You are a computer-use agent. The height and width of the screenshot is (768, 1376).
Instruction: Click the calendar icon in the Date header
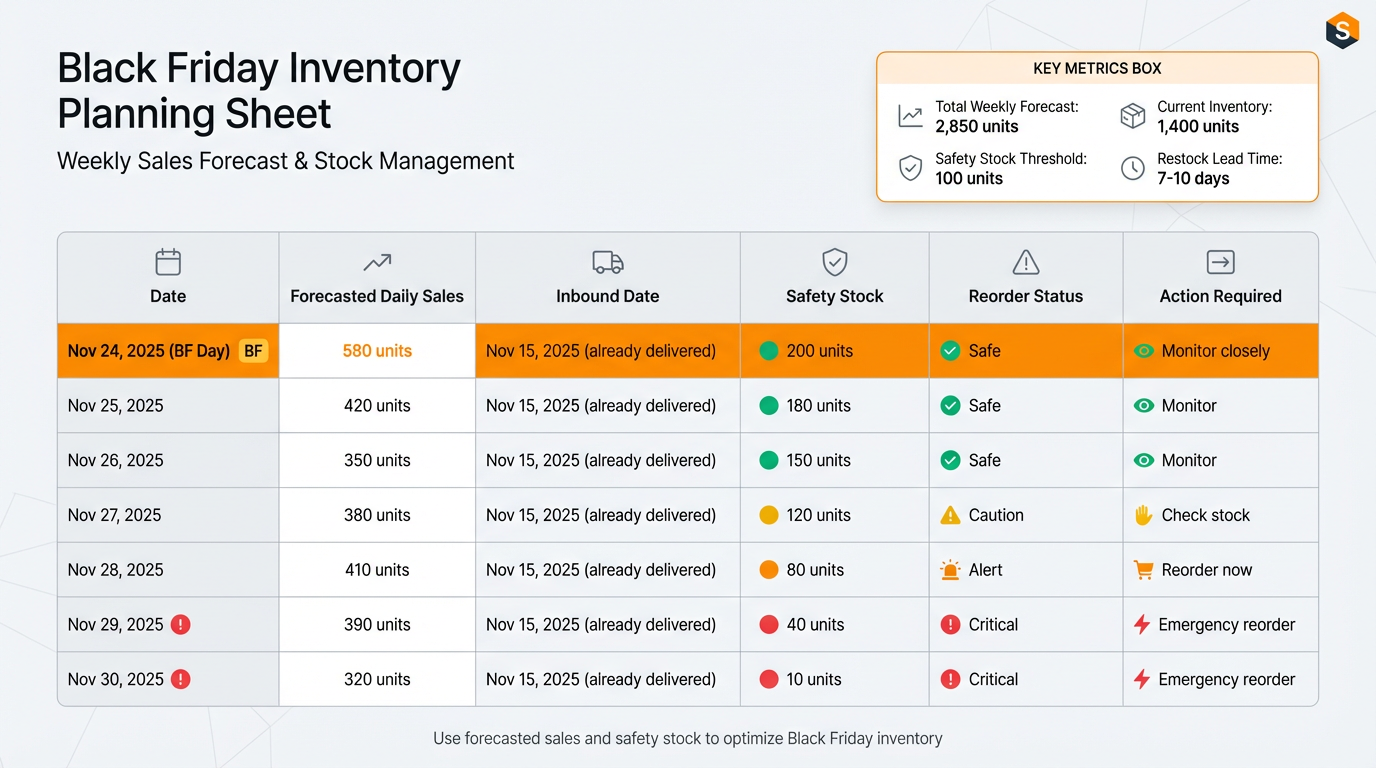pyautogui.click(x=167, y=260)
